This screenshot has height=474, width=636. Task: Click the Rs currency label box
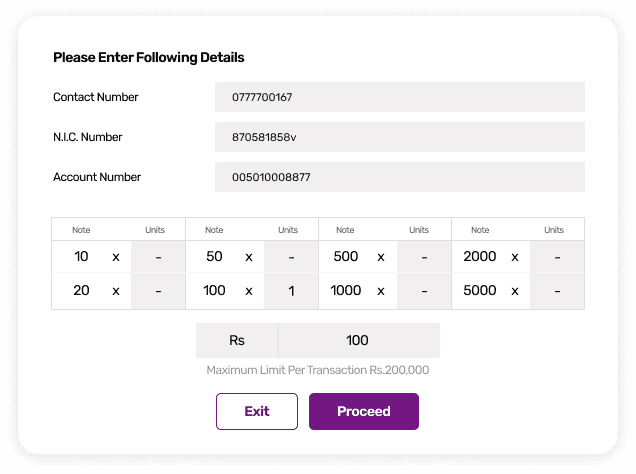click(237, 341)
